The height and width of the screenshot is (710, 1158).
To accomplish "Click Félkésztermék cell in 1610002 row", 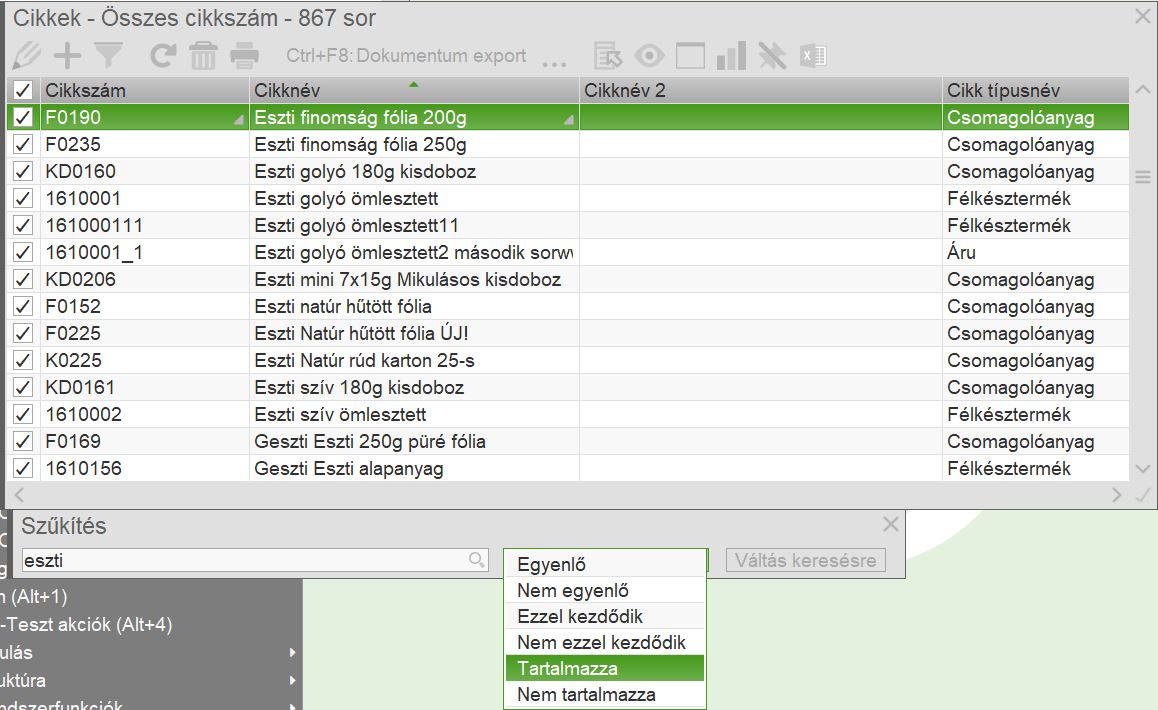I will click(x=1035, y=414).
